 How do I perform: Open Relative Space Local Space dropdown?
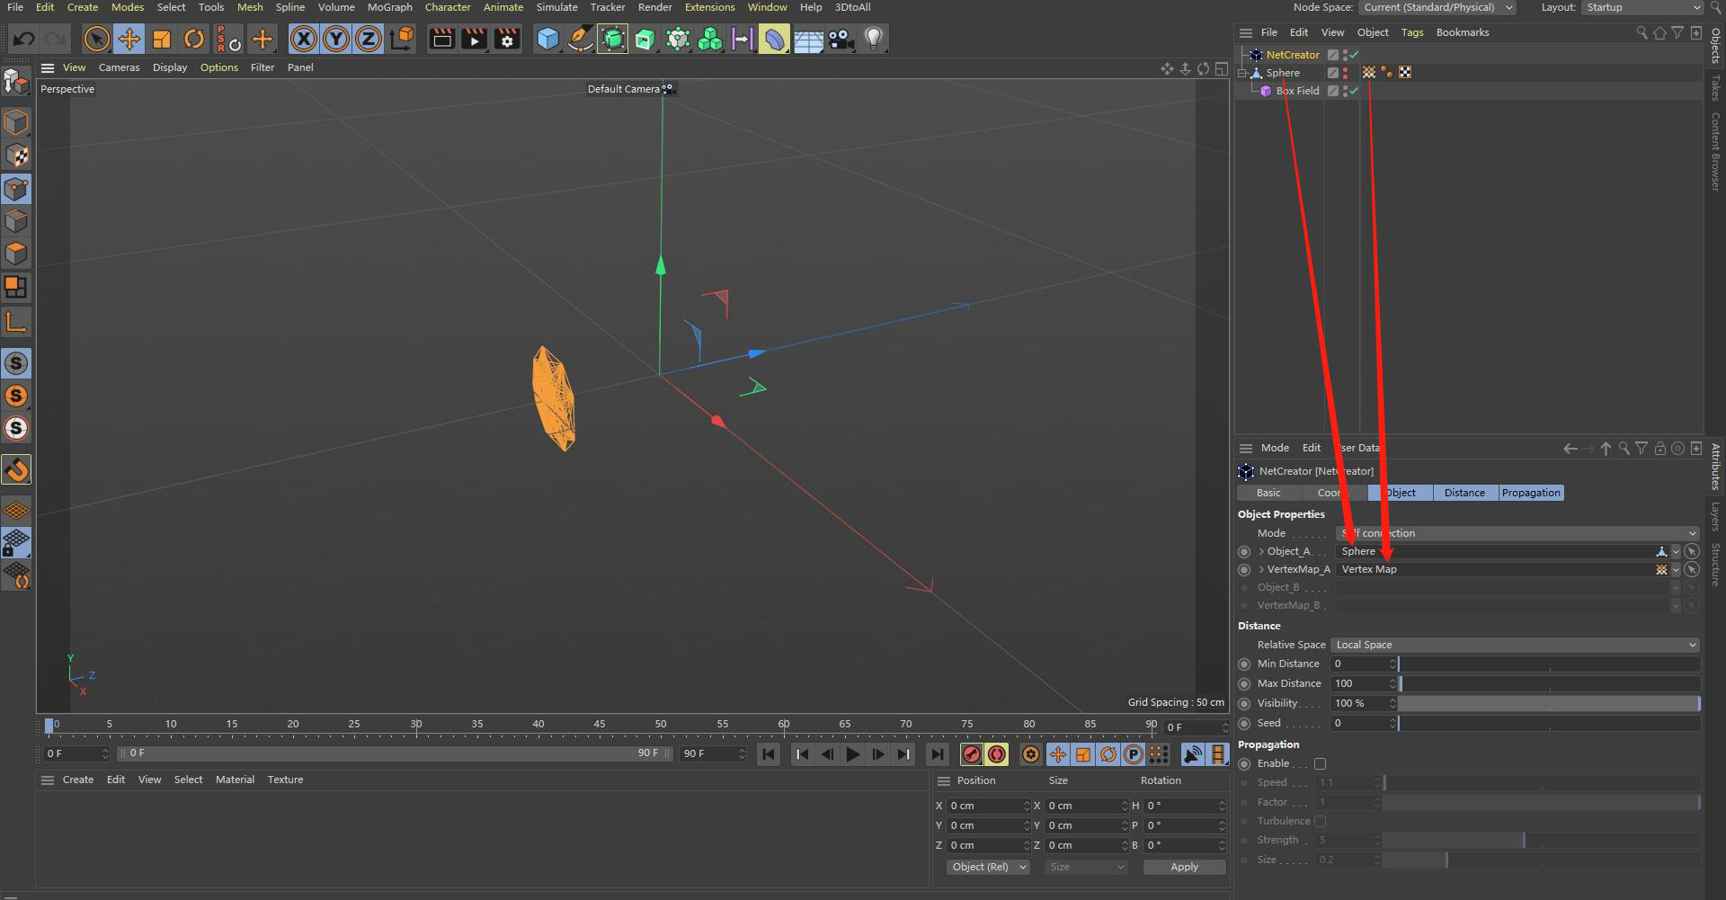1514,645
